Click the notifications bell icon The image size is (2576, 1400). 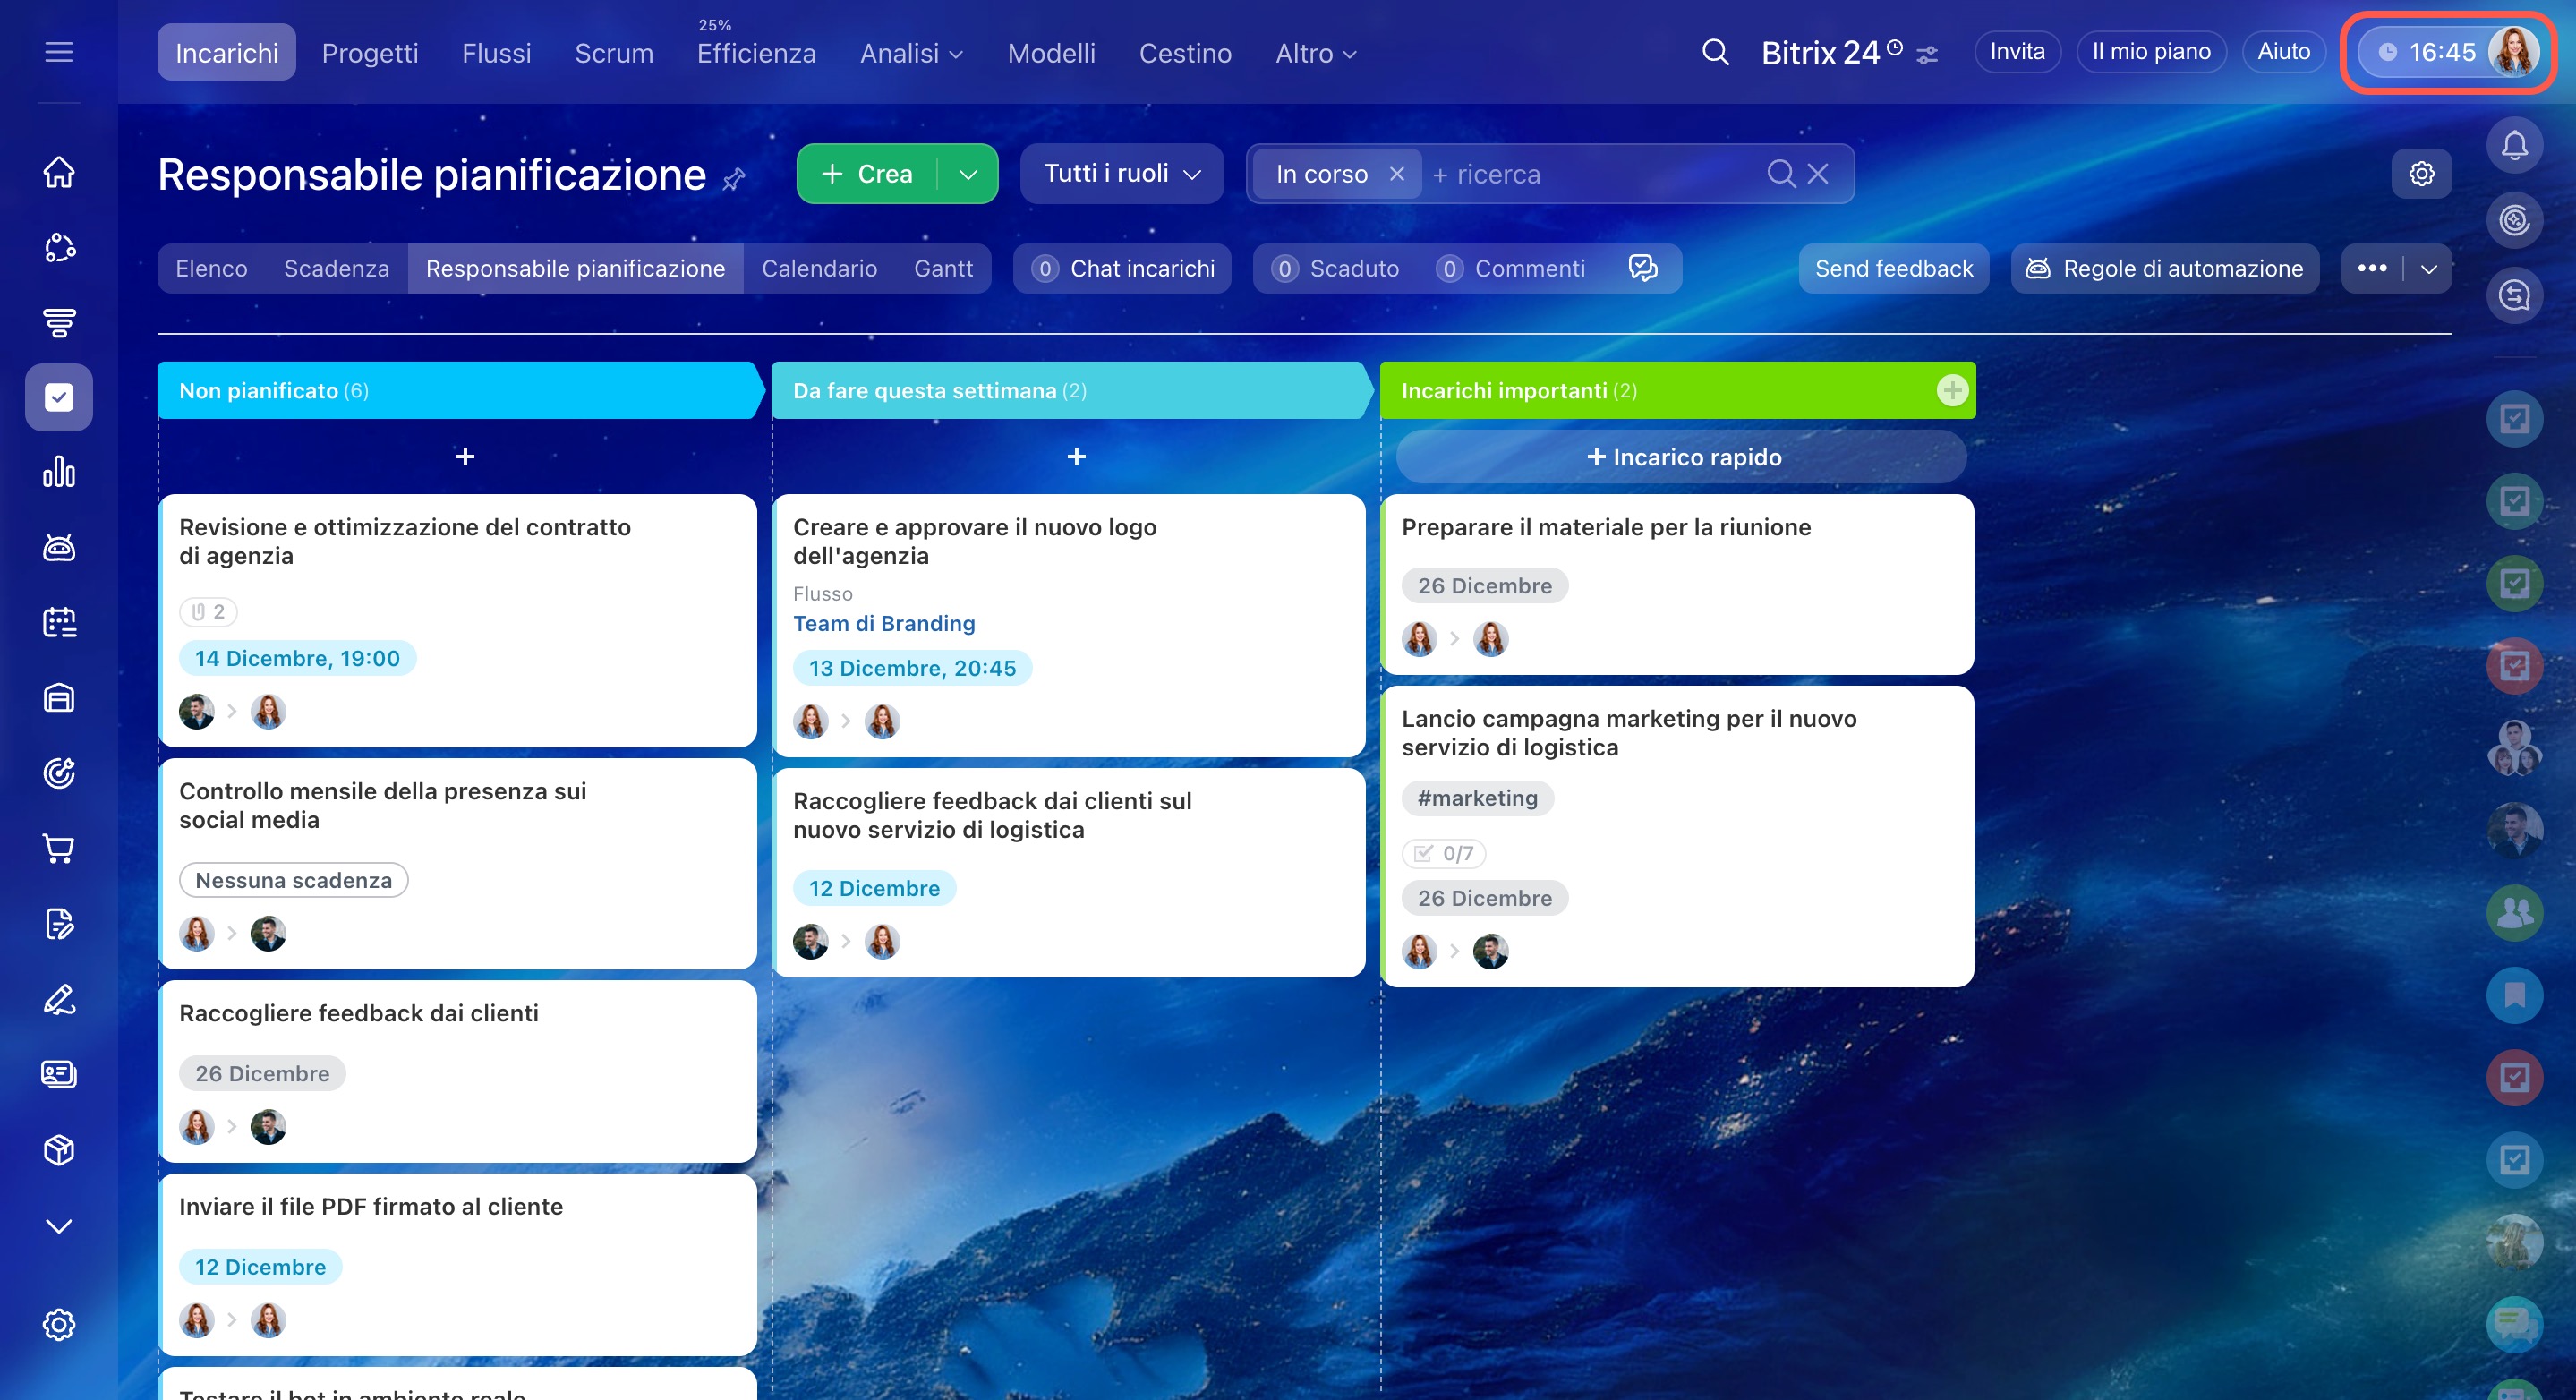2513,146
